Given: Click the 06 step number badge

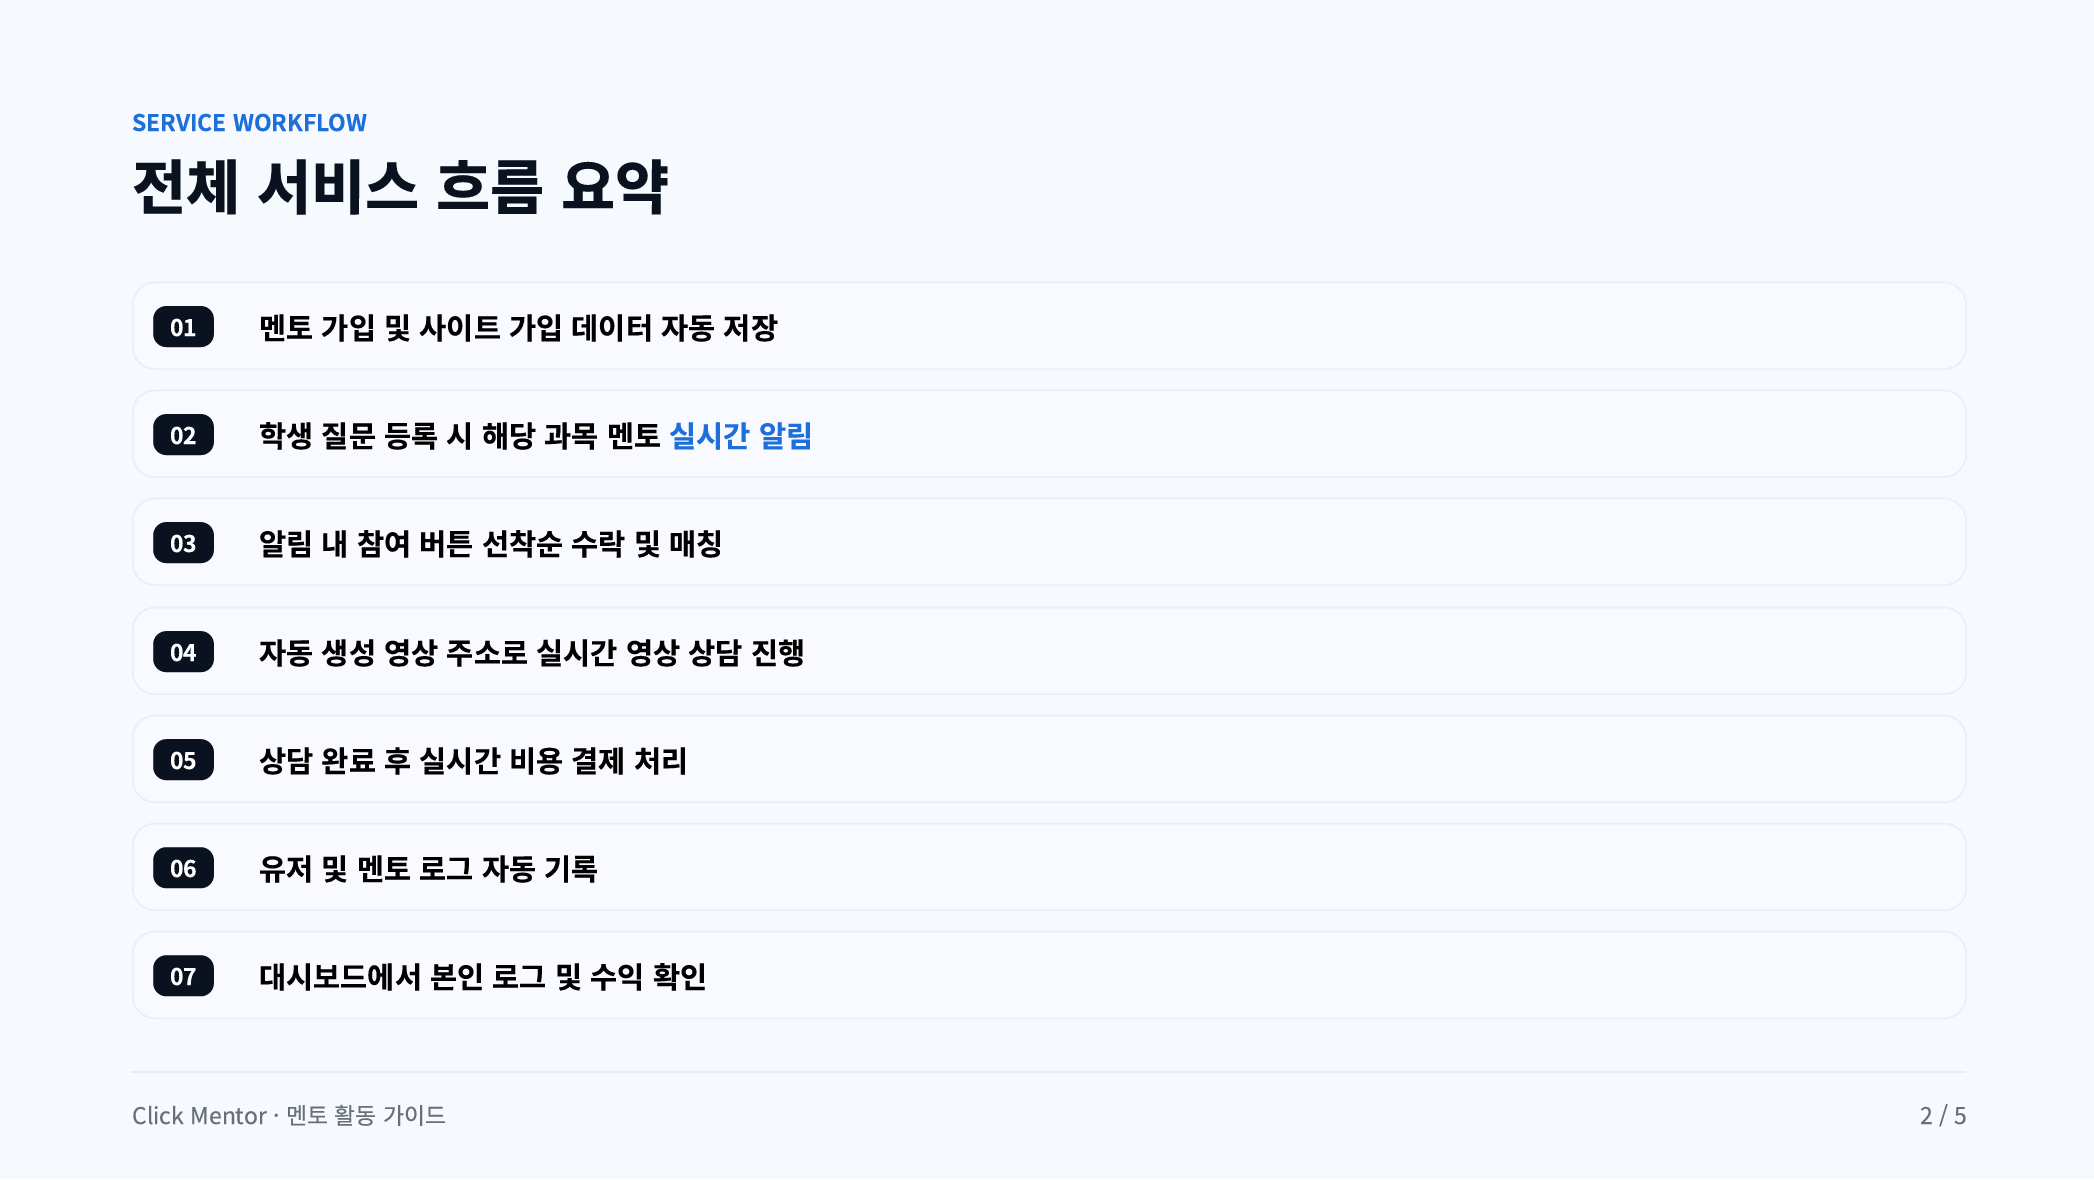Looking at the screenshot, I should [x=183, y=868].
